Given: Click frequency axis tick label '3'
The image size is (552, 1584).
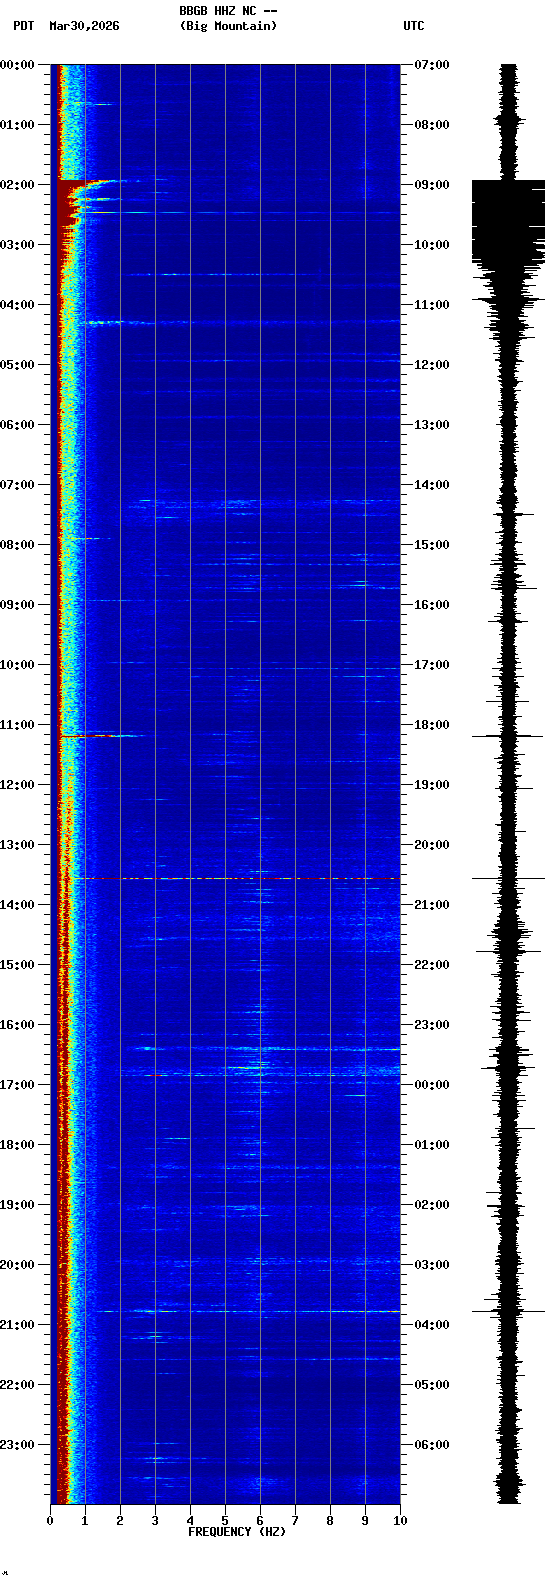Looking at the screenshot, I should (x=155, y=1521).
